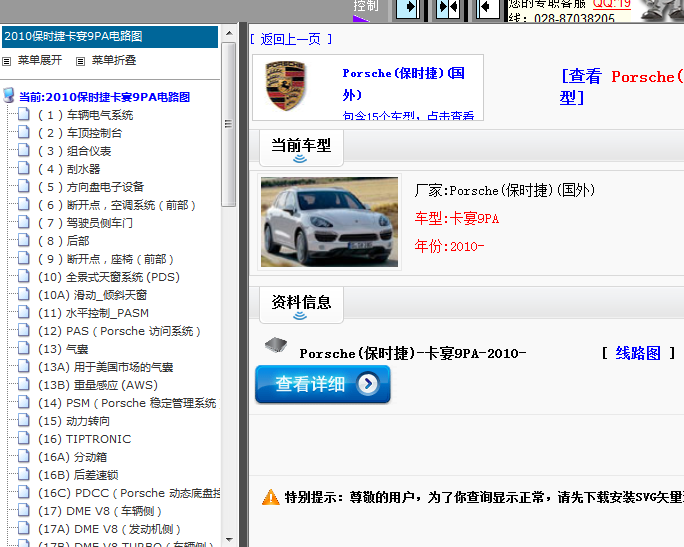The width and height of the screenshot is (684, 547).
Task: Go back via 返回上一页 link
Action: click(291, 39)
